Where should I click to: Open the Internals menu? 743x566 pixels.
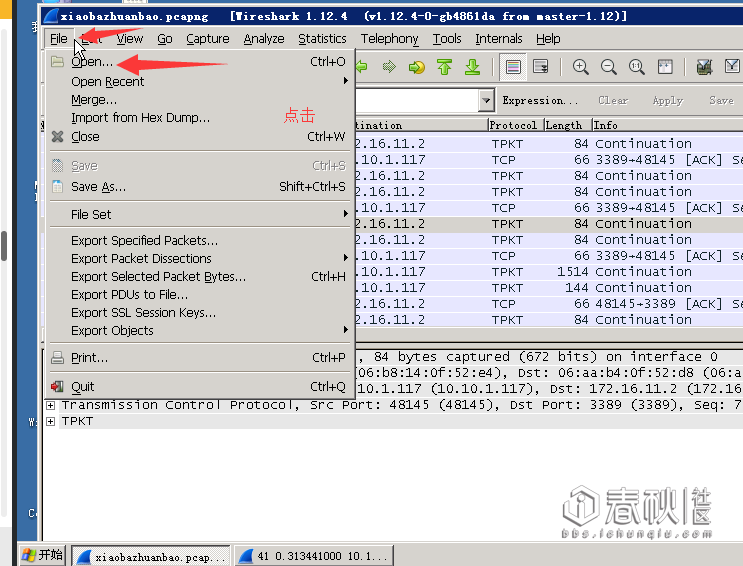pyautogui.click(x=499, y=39)
